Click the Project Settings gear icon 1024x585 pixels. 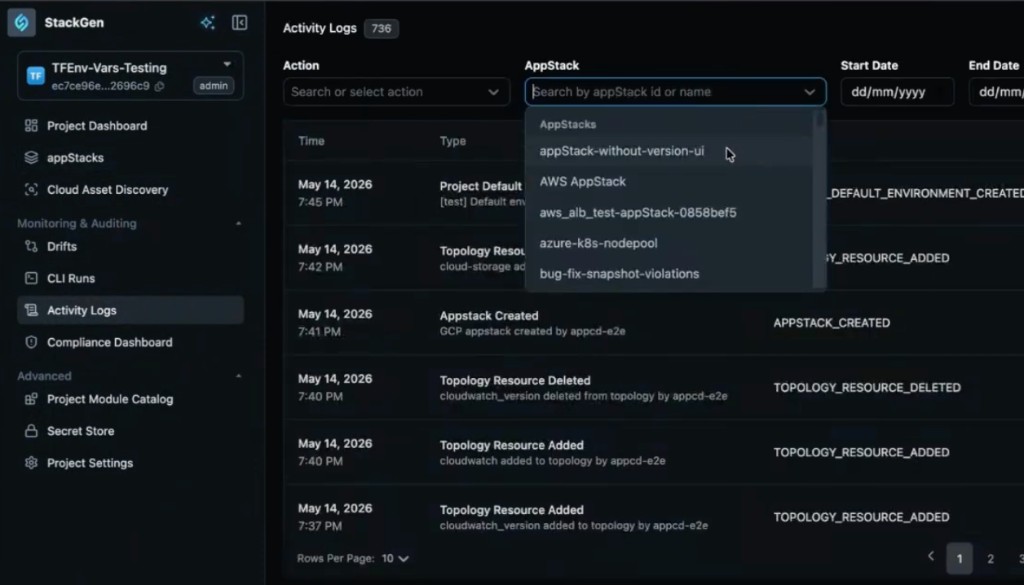pyautogui.click(x=31, y=463)
